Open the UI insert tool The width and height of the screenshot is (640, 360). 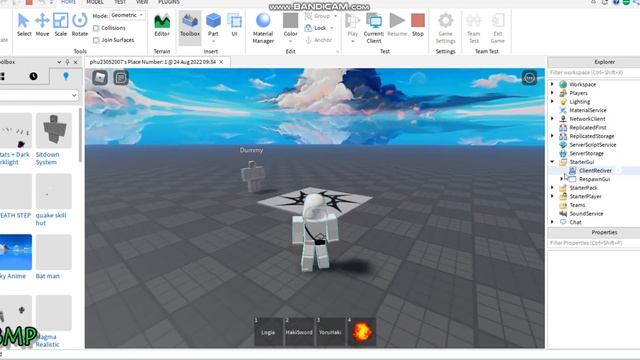234,25
